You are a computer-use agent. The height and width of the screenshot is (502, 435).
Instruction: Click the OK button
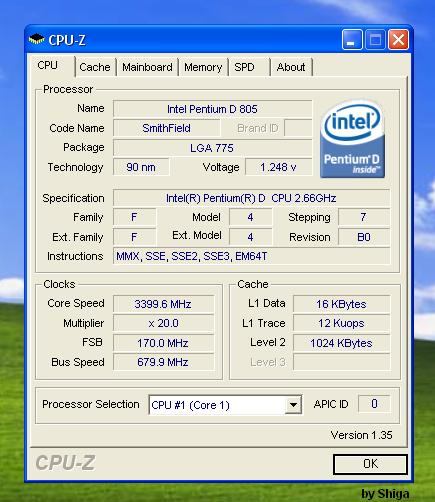(370, 464)
